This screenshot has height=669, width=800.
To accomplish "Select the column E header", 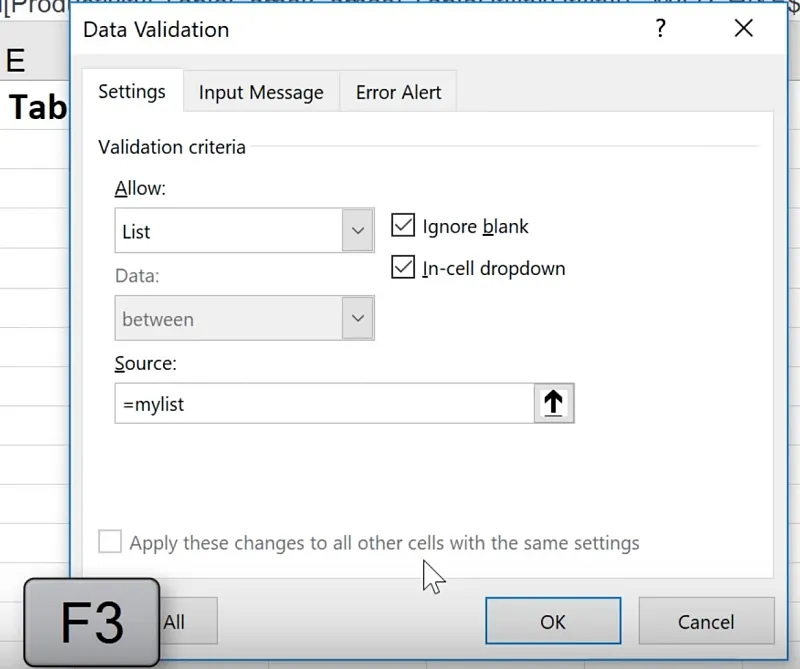I will (x=16, y=60).
